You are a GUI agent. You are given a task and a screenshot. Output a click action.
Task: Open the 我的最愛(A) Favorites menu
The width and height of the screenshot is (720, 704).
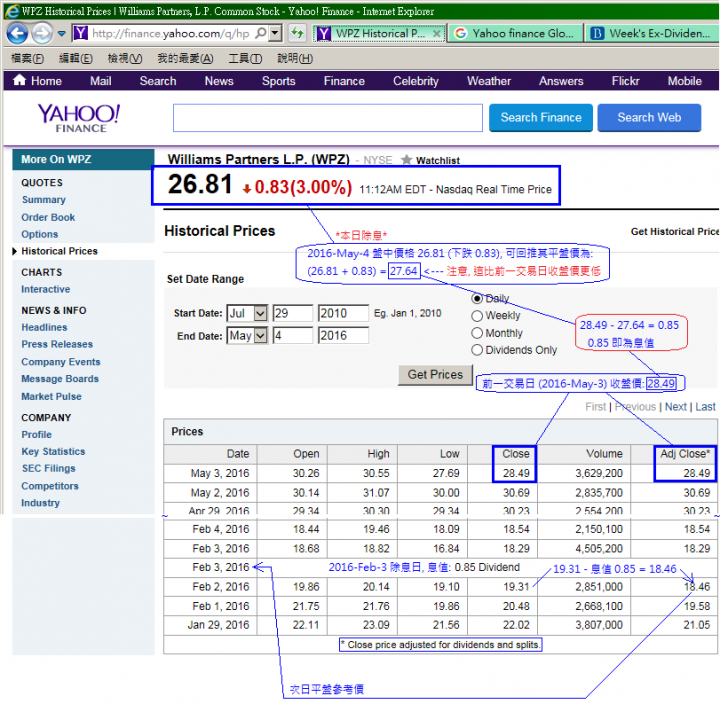pos(186,58)
